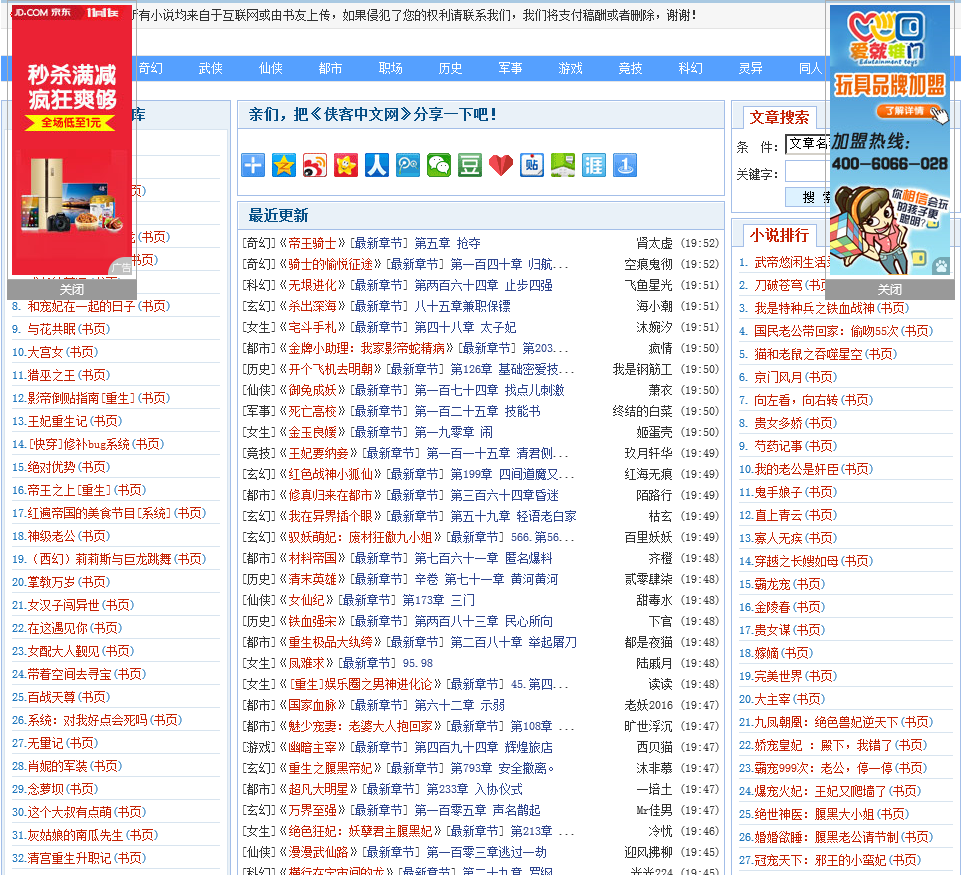Share via WeChat icon

click(x=439, y=165)
